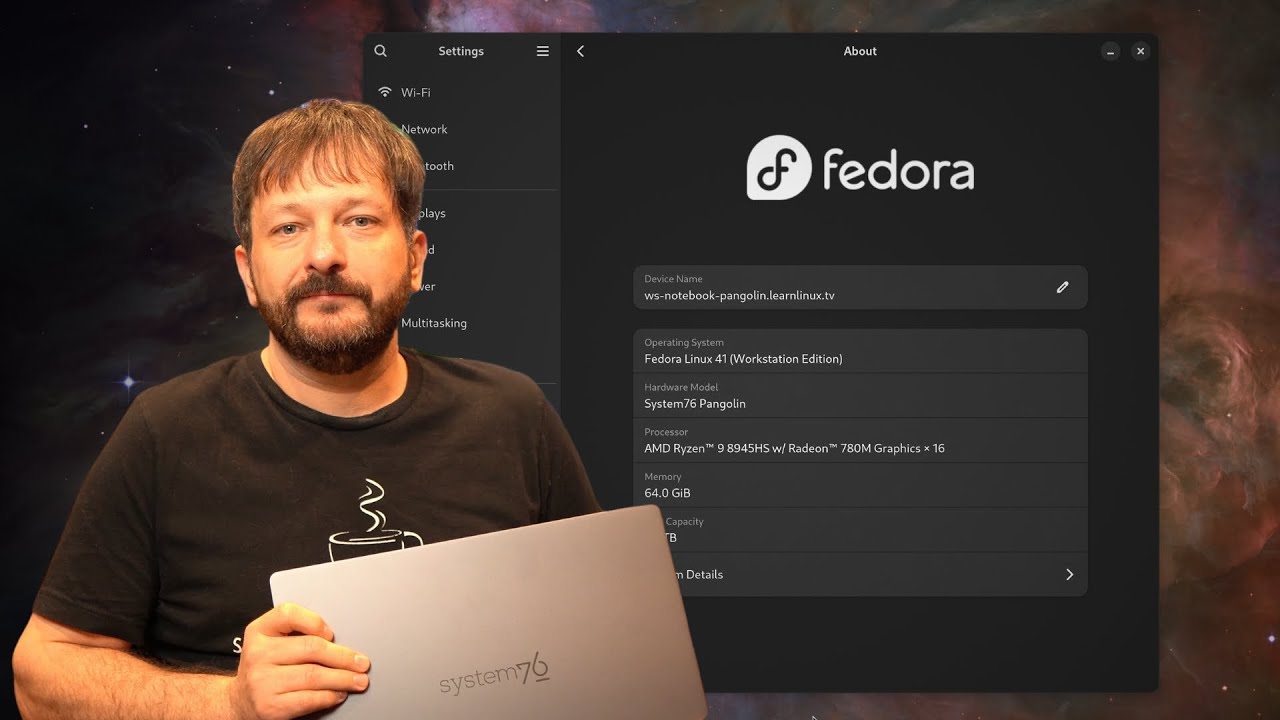Click the Settings title in sidebar header
This screenshot has height=720, width=1280.
click(461, 51)
